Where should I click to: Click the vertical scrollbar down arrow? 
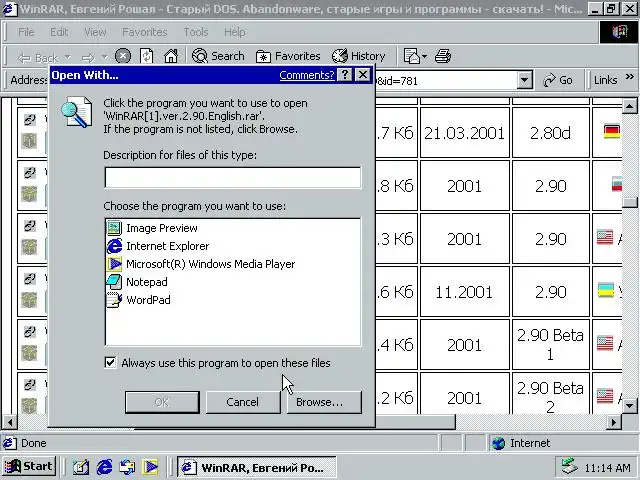click(629, 405)
